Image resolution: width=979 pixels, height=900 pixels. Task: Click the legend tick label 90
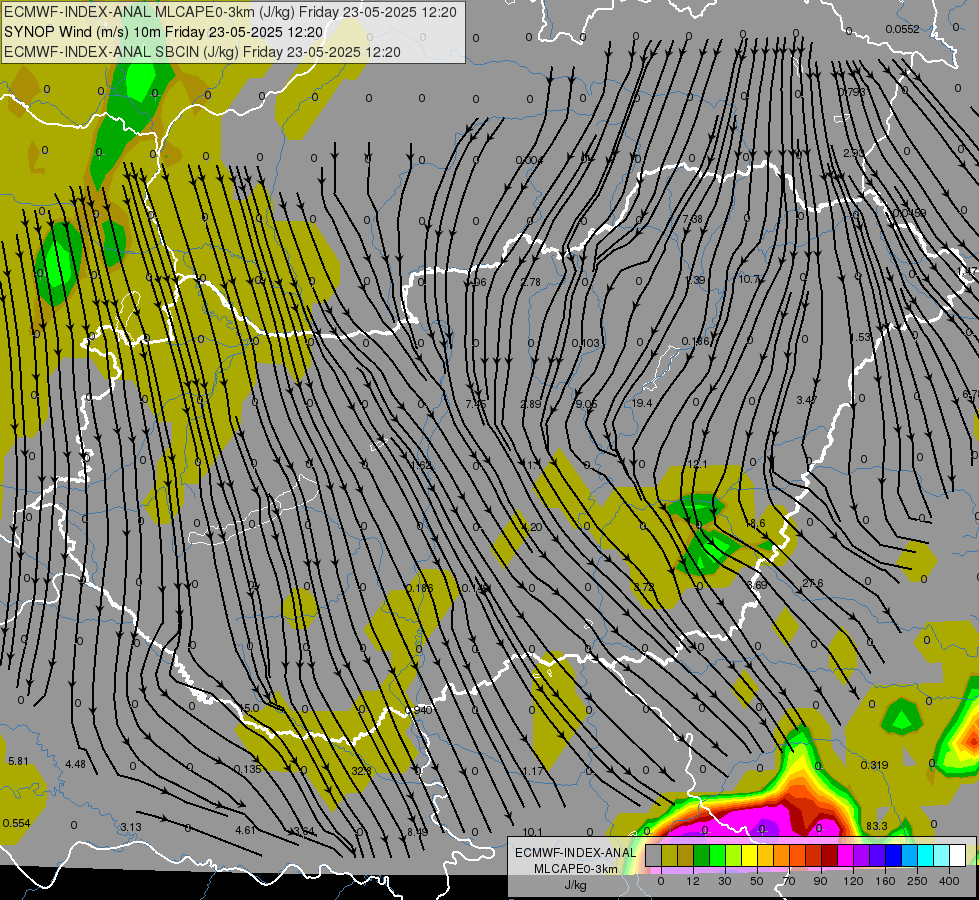point(821,881)
